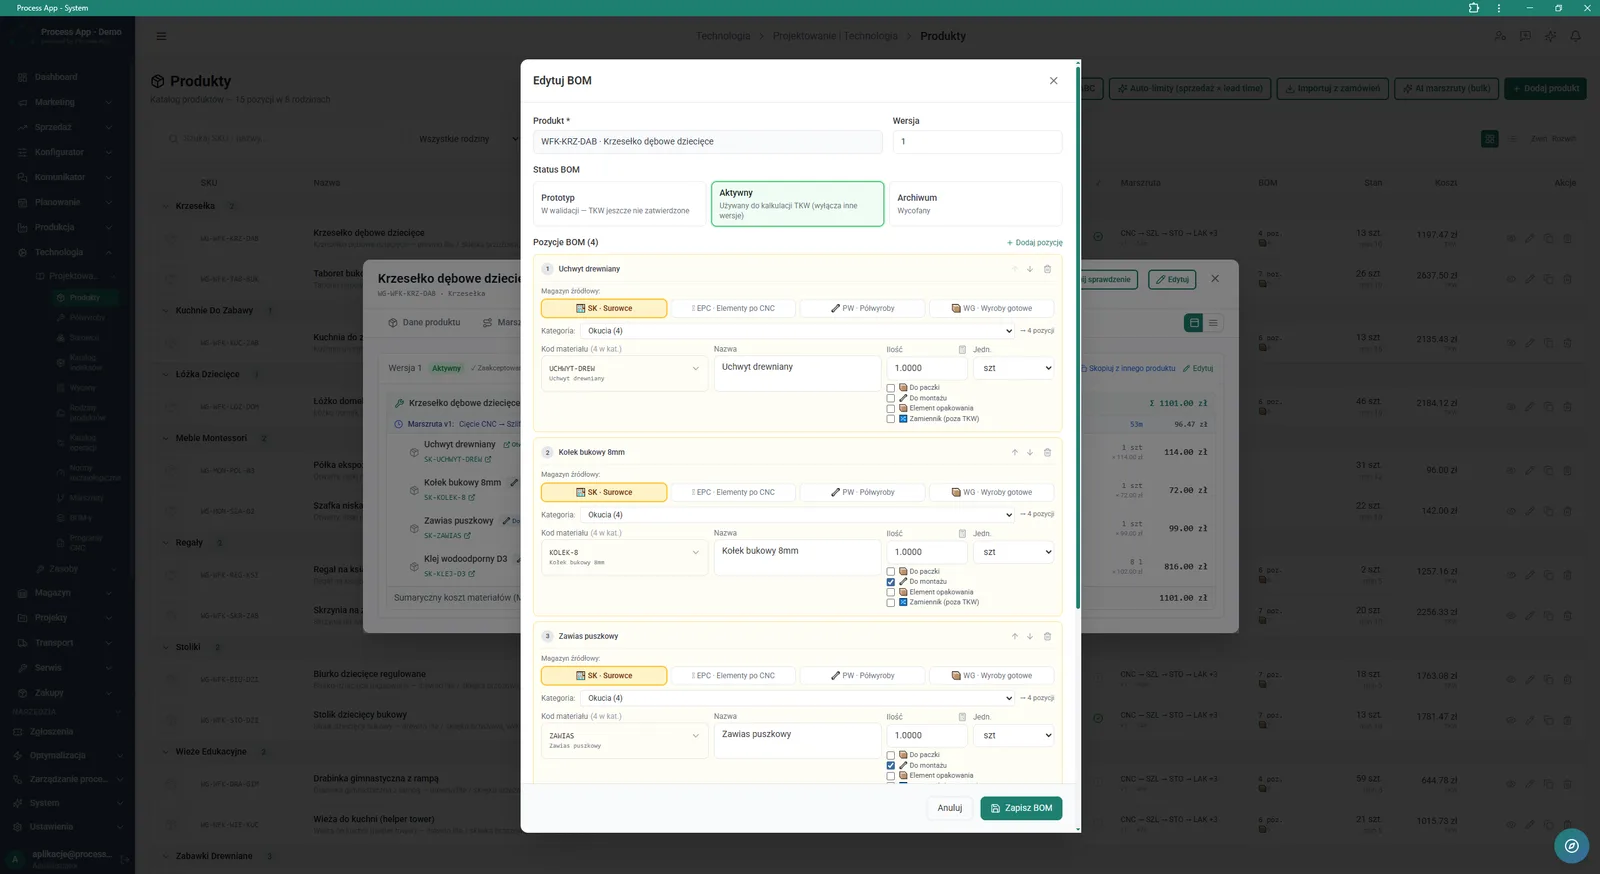Move Kołek bukowy 8mm position up

pyautogui.click(x=1014, y=452)
